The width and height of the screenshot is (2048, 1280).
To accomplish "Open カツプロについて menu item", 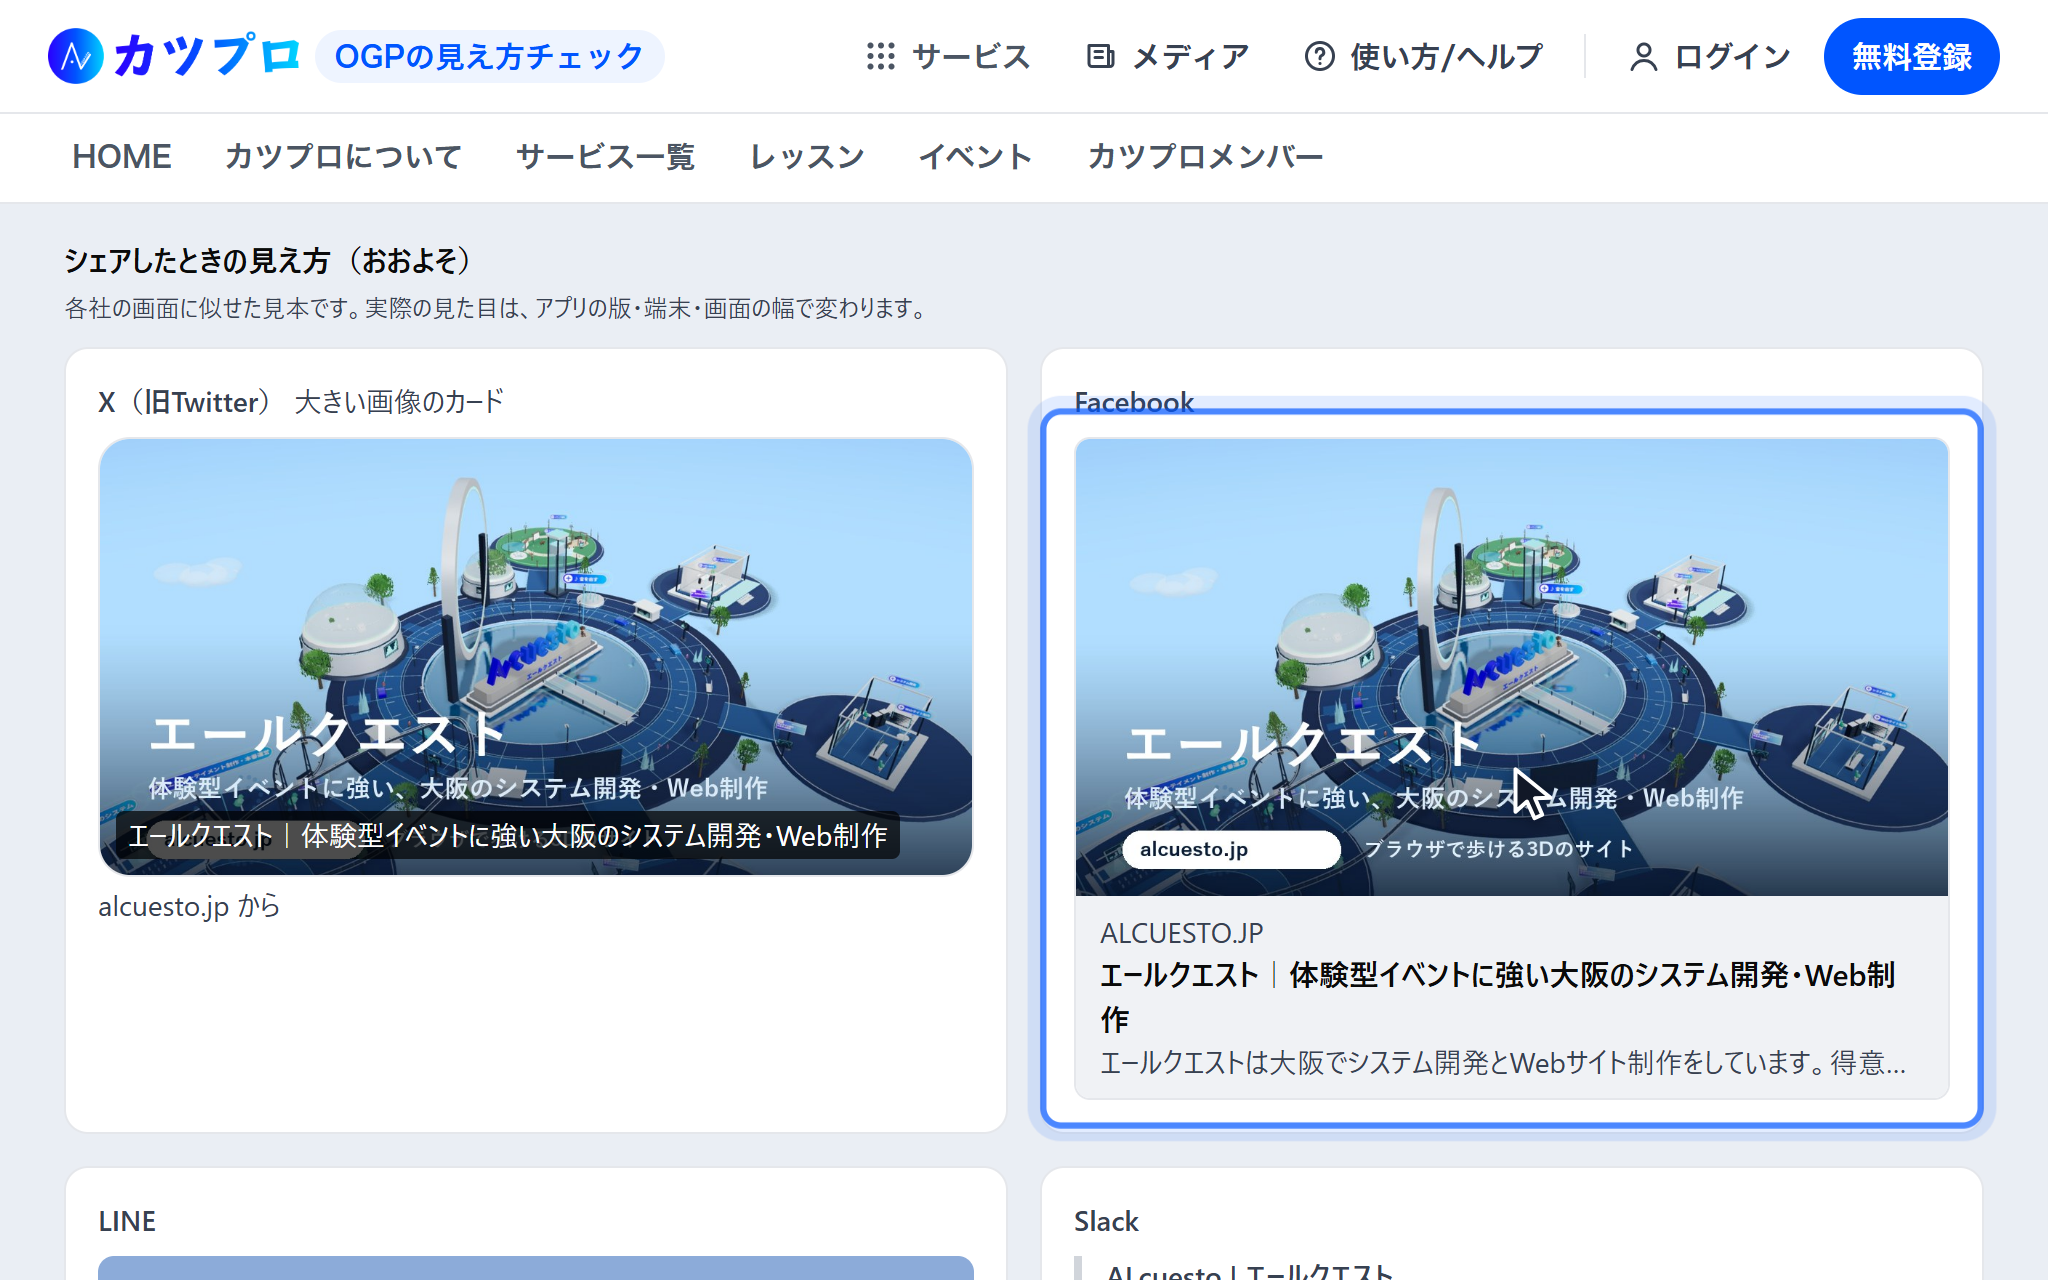I will click(343, 157).
